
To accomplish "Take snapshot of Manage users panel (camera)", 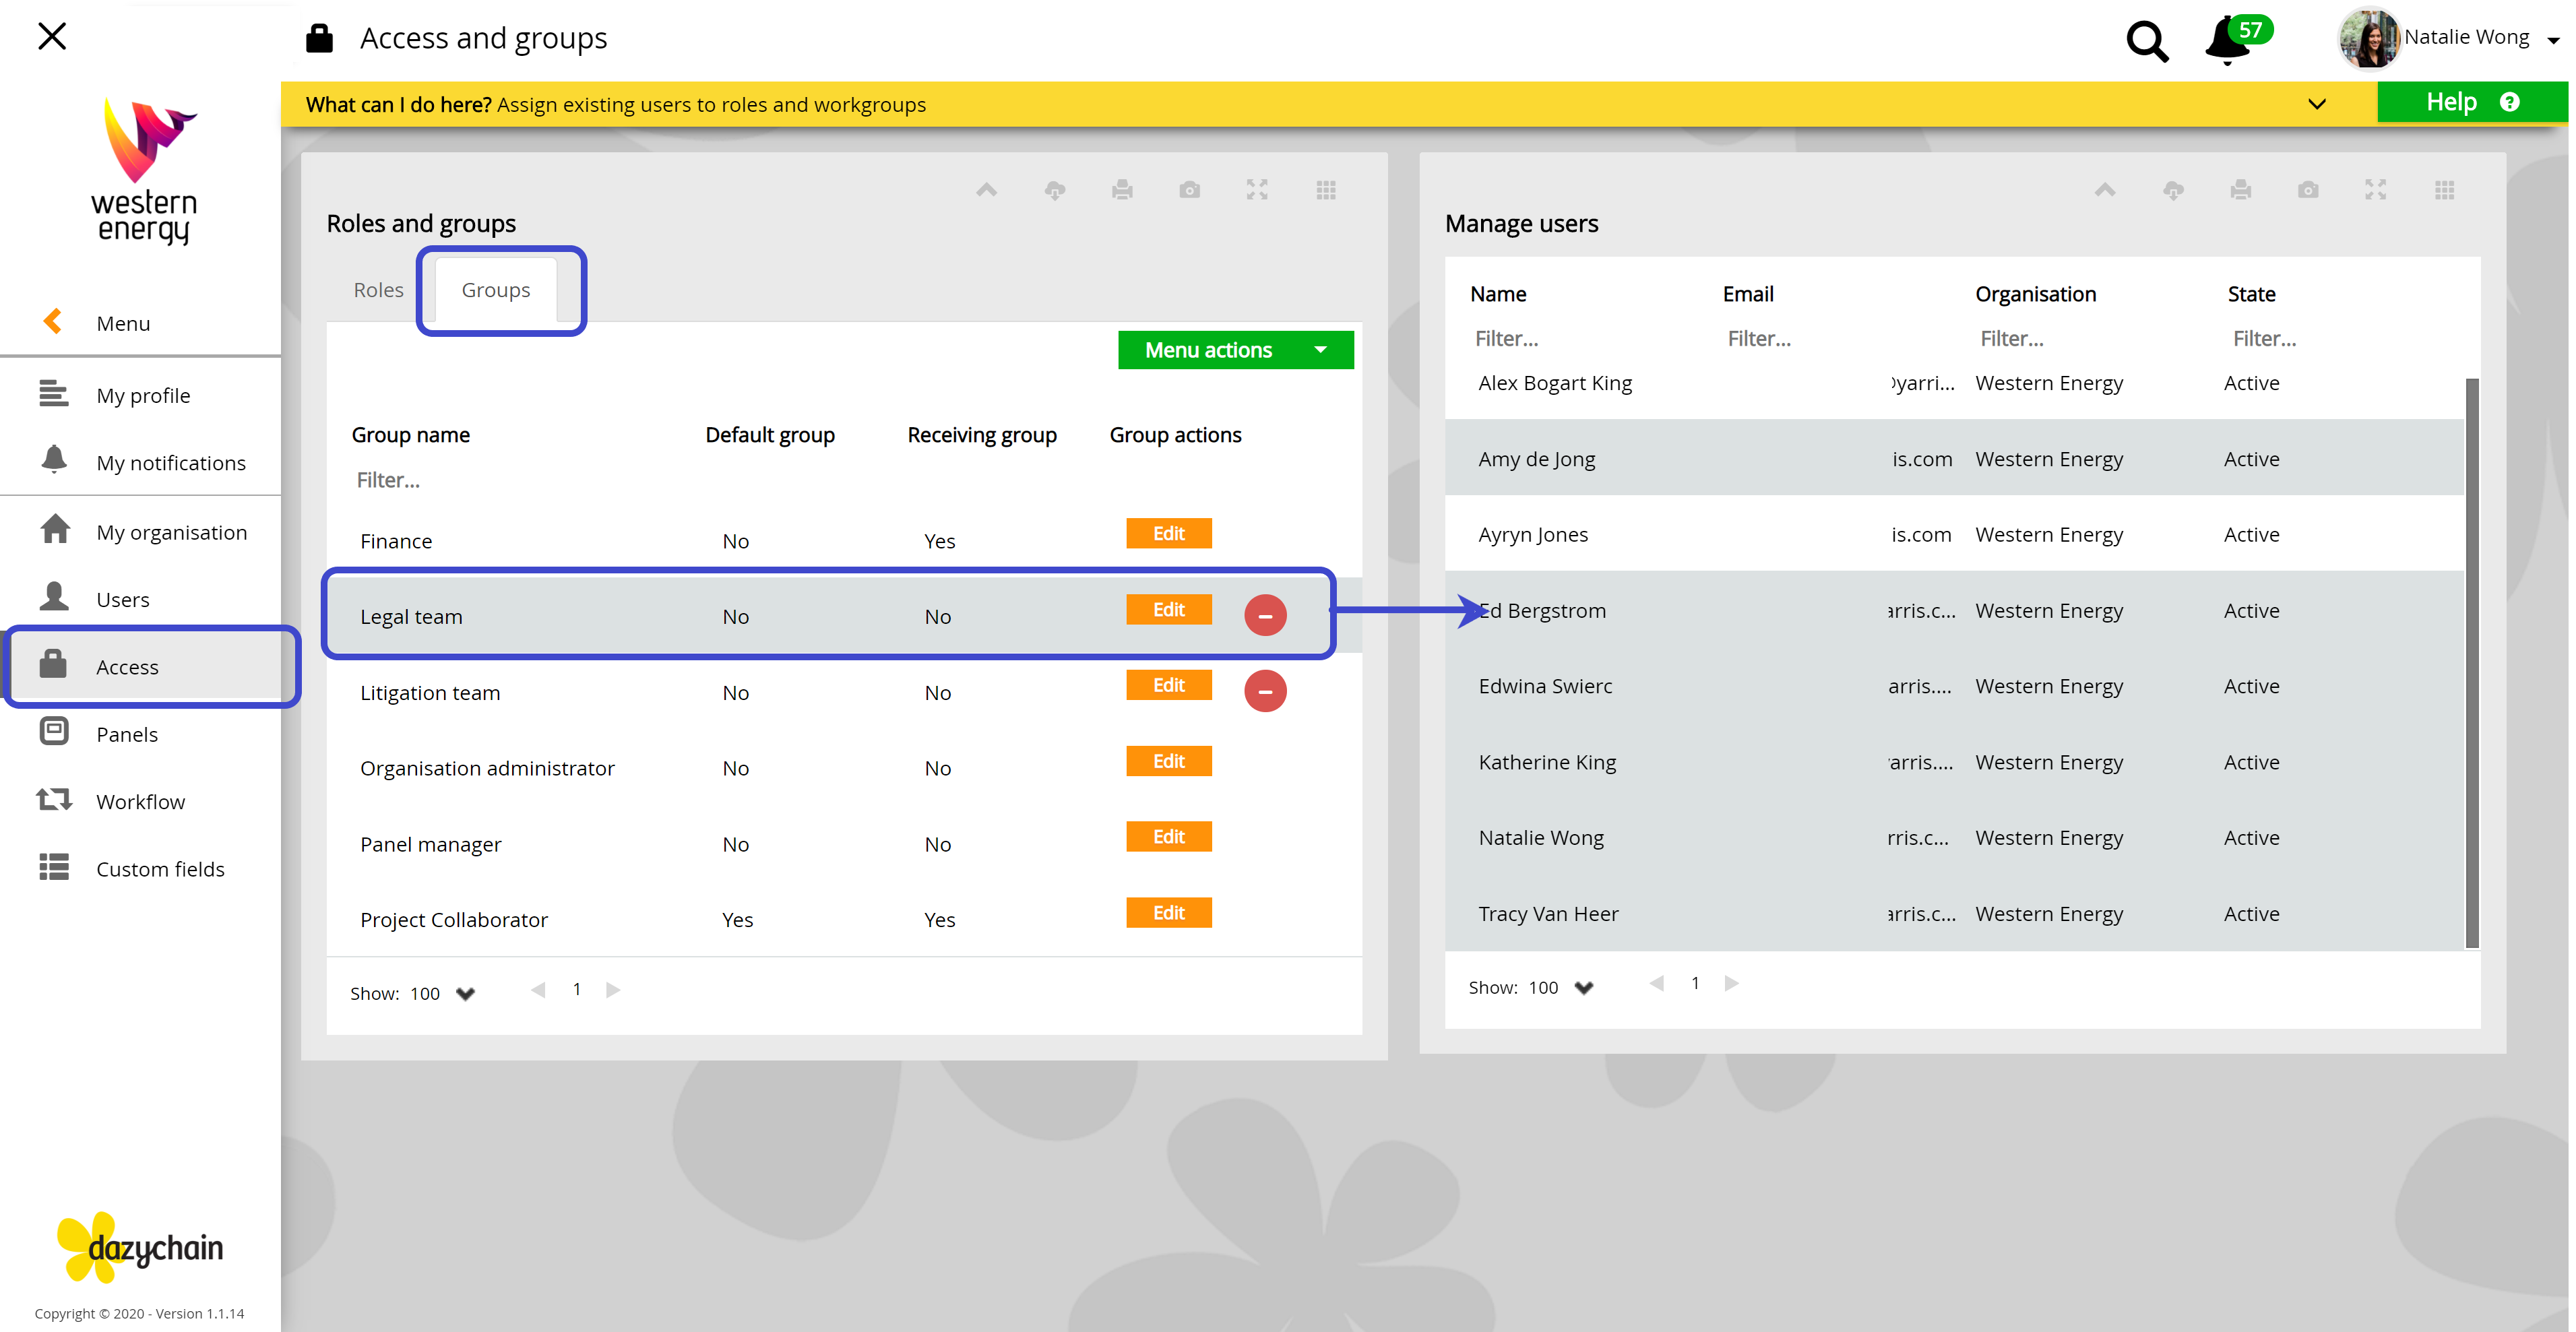I will 2308,189.
